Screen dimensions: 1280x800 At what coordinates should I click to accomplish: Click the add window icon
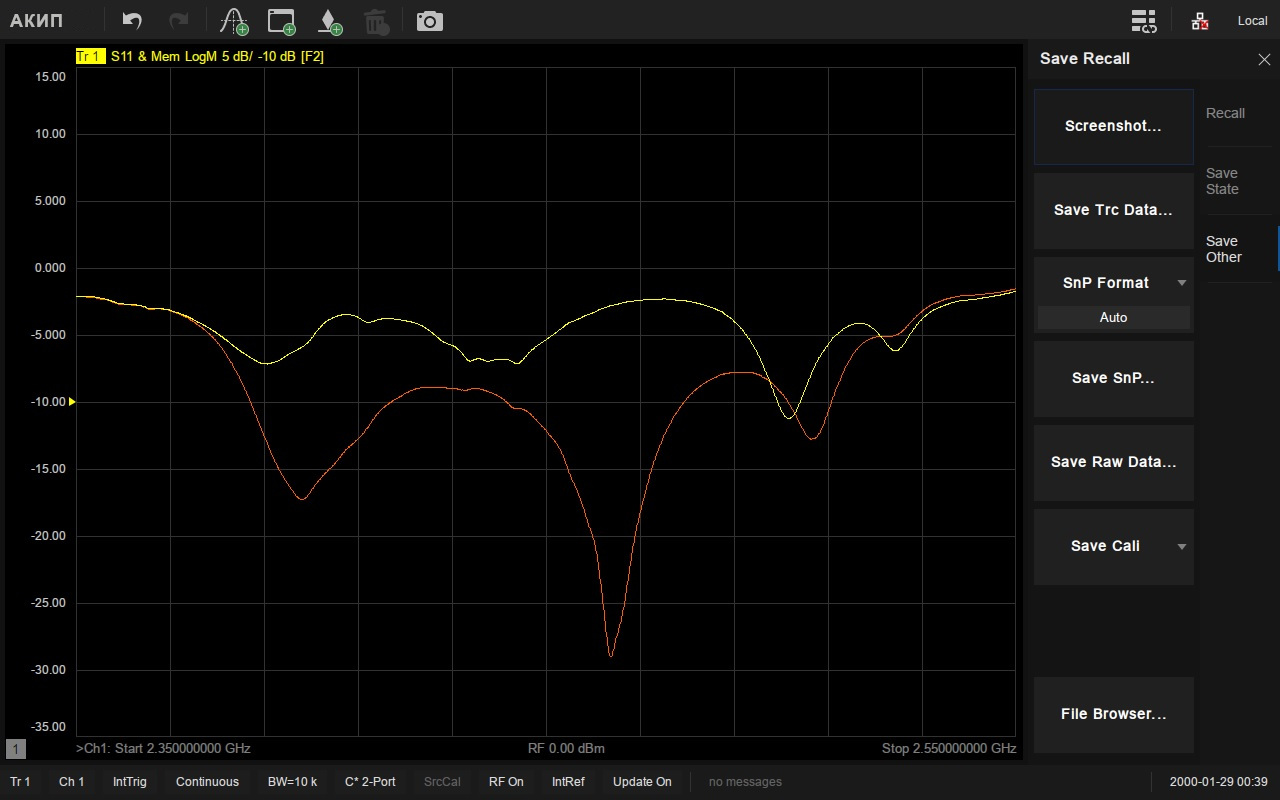(282, 21)
